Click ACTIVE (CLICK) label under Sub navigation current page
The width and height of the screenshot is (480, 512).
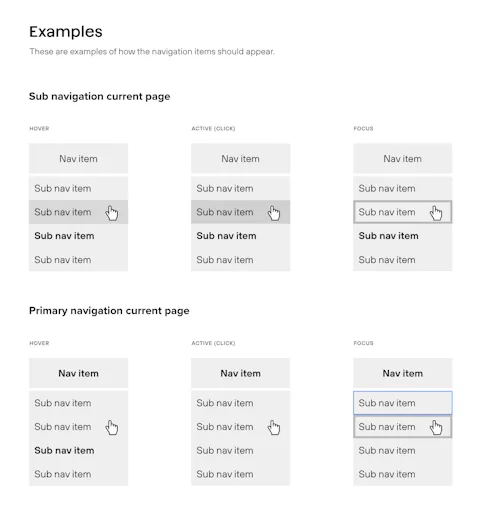(x=213, y=128)
